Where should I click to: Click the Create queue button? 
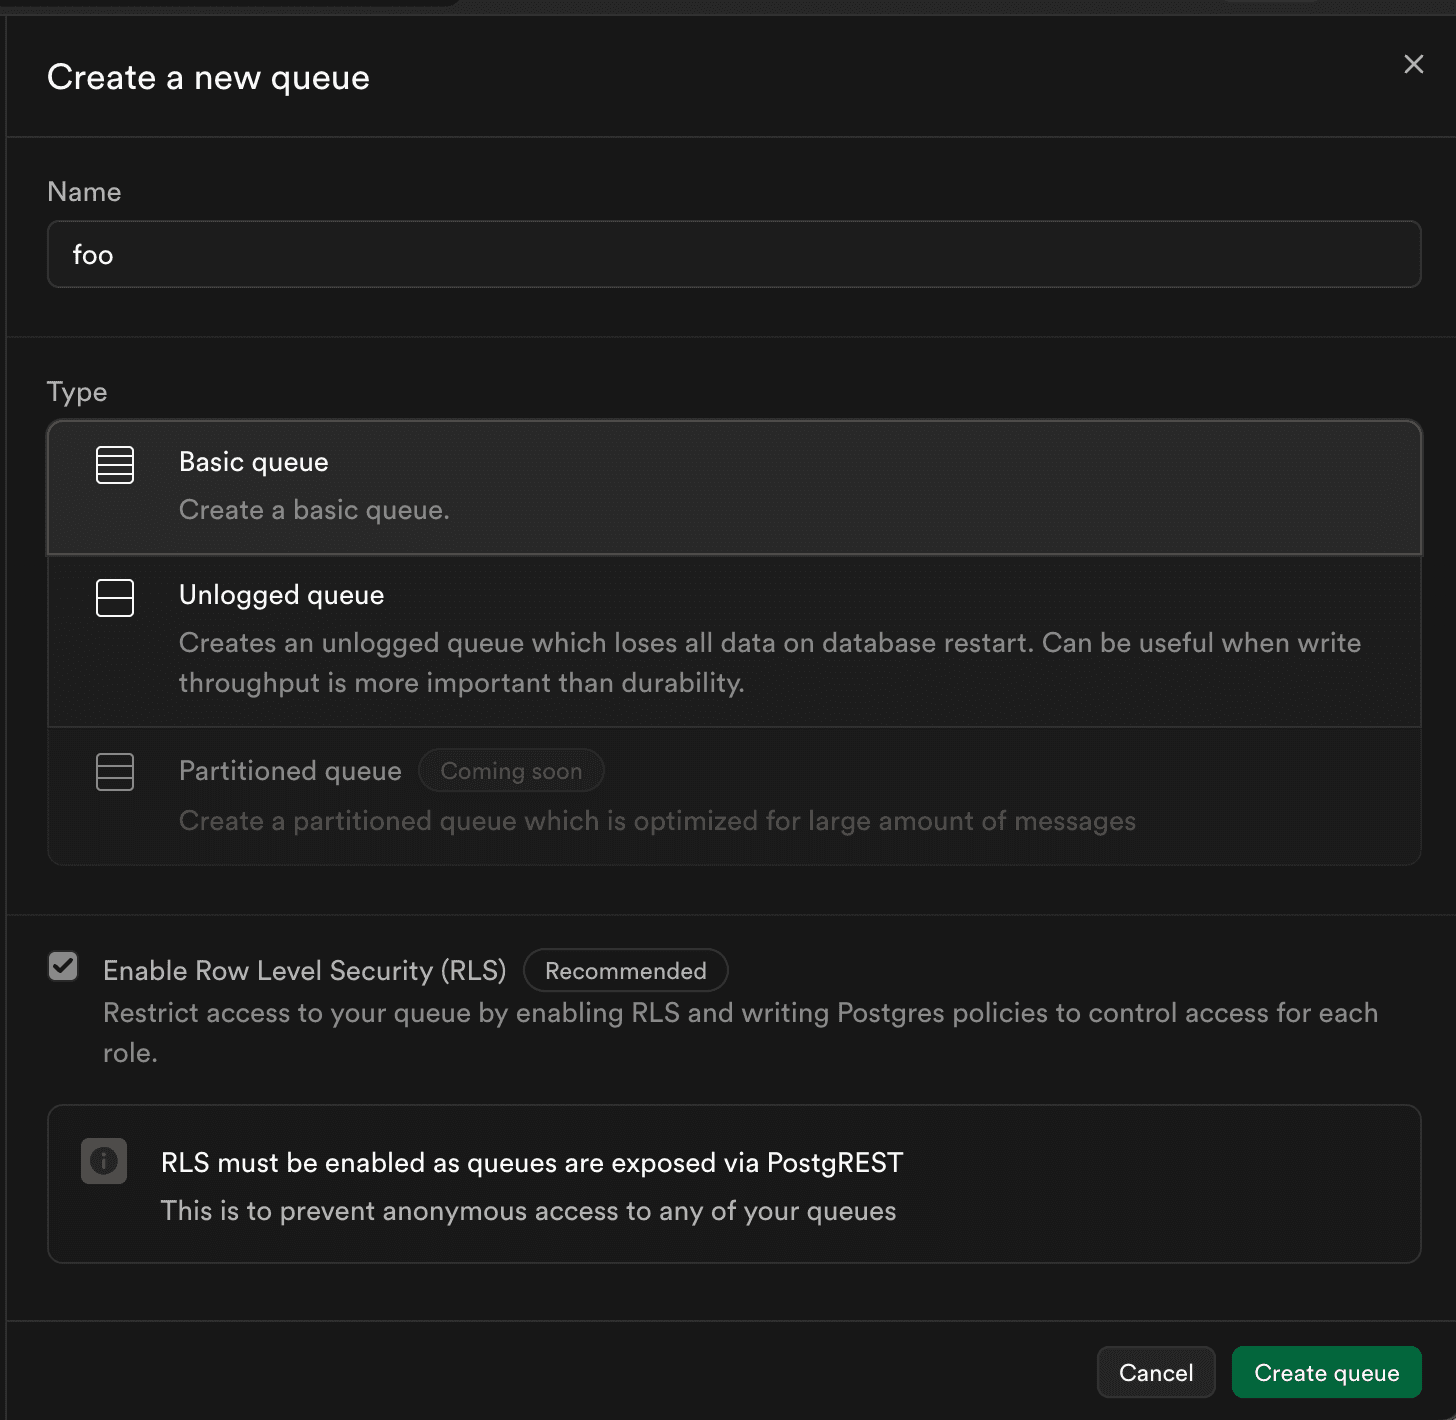point(1326,1372)
